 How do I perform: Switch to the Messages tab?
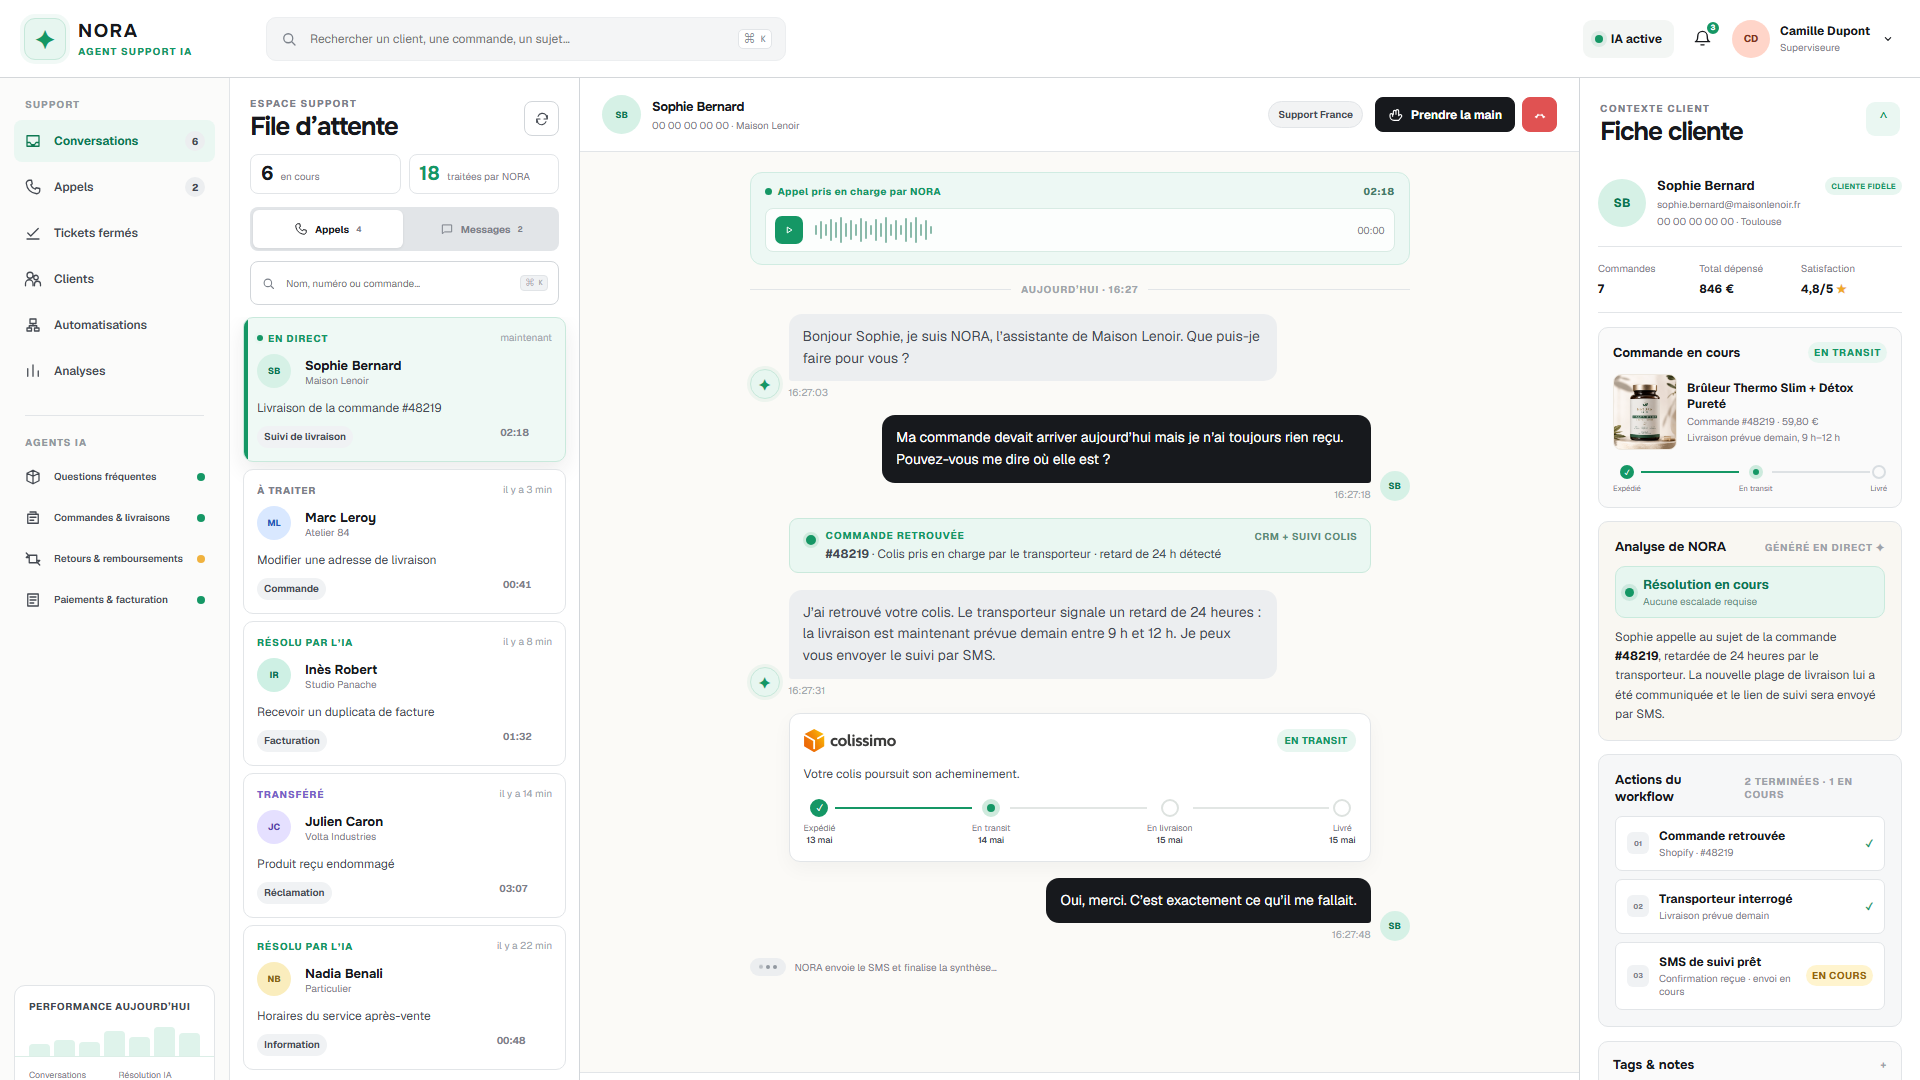[x=482, y=229]
